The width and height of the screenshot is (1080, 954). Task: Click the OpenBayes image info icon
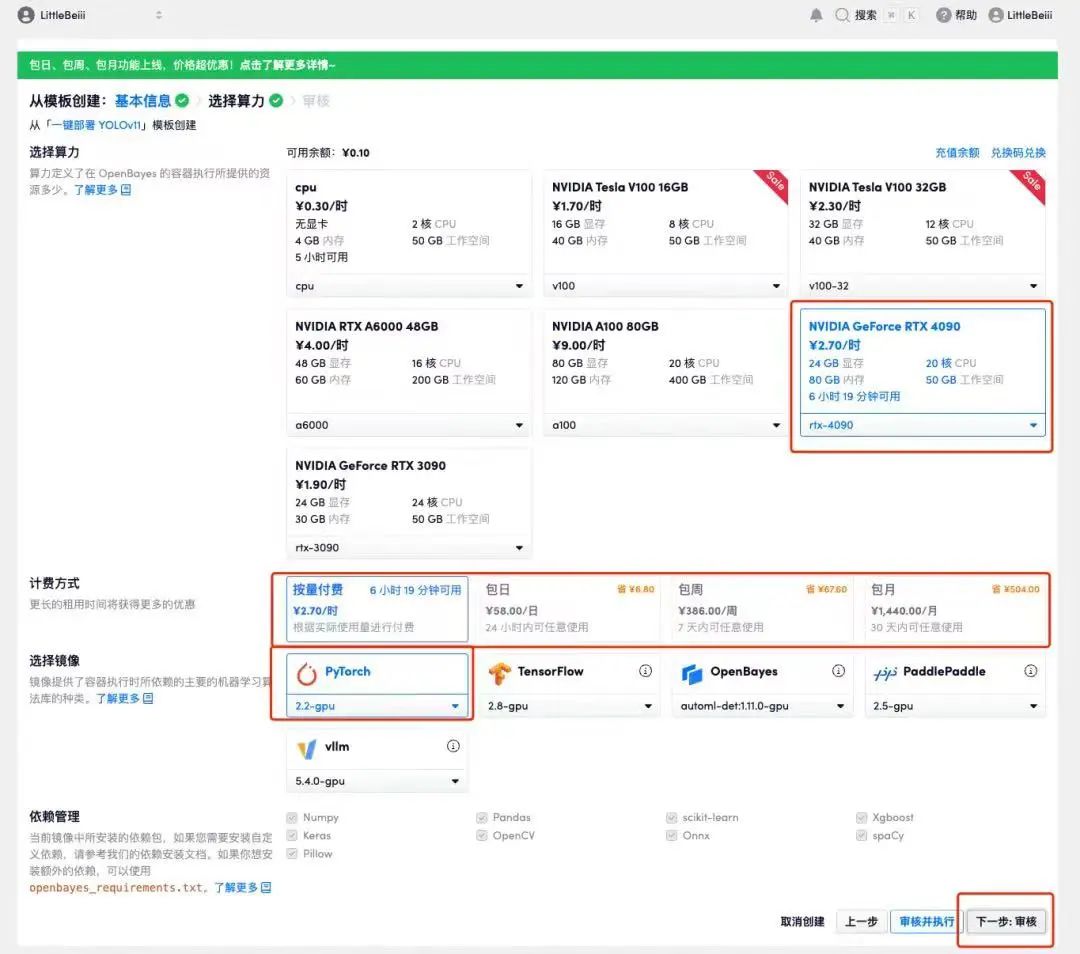point(839,671)
